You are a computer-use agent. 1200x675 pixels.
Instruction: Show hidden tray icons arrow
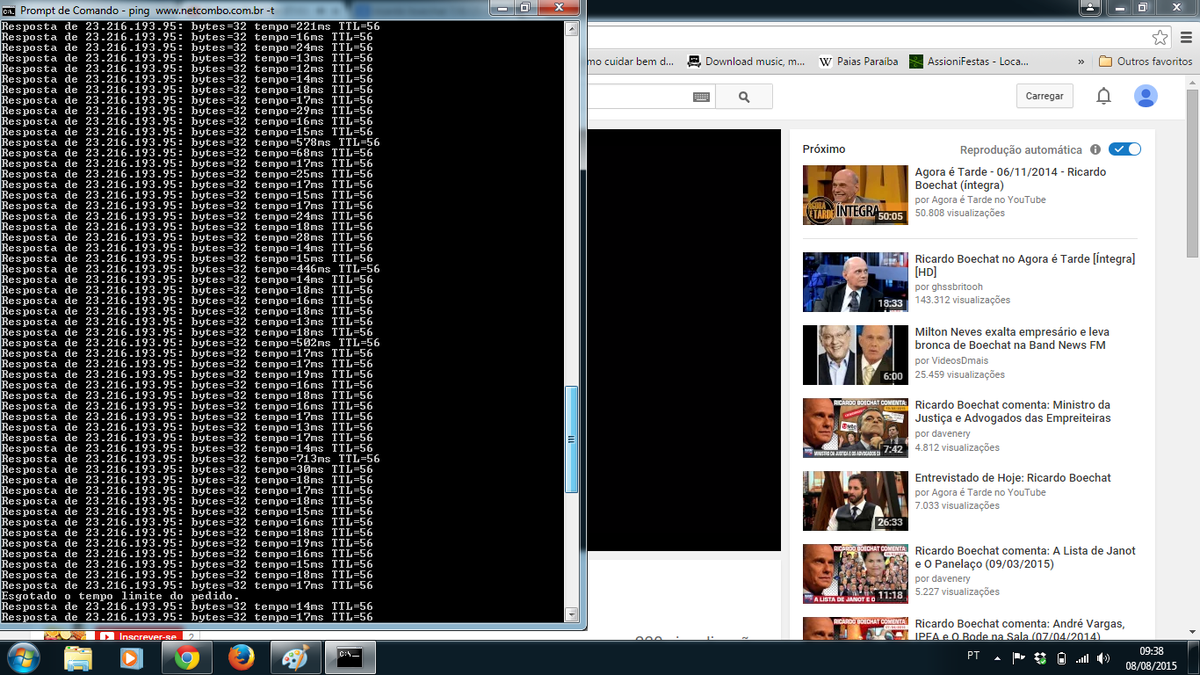996,658
